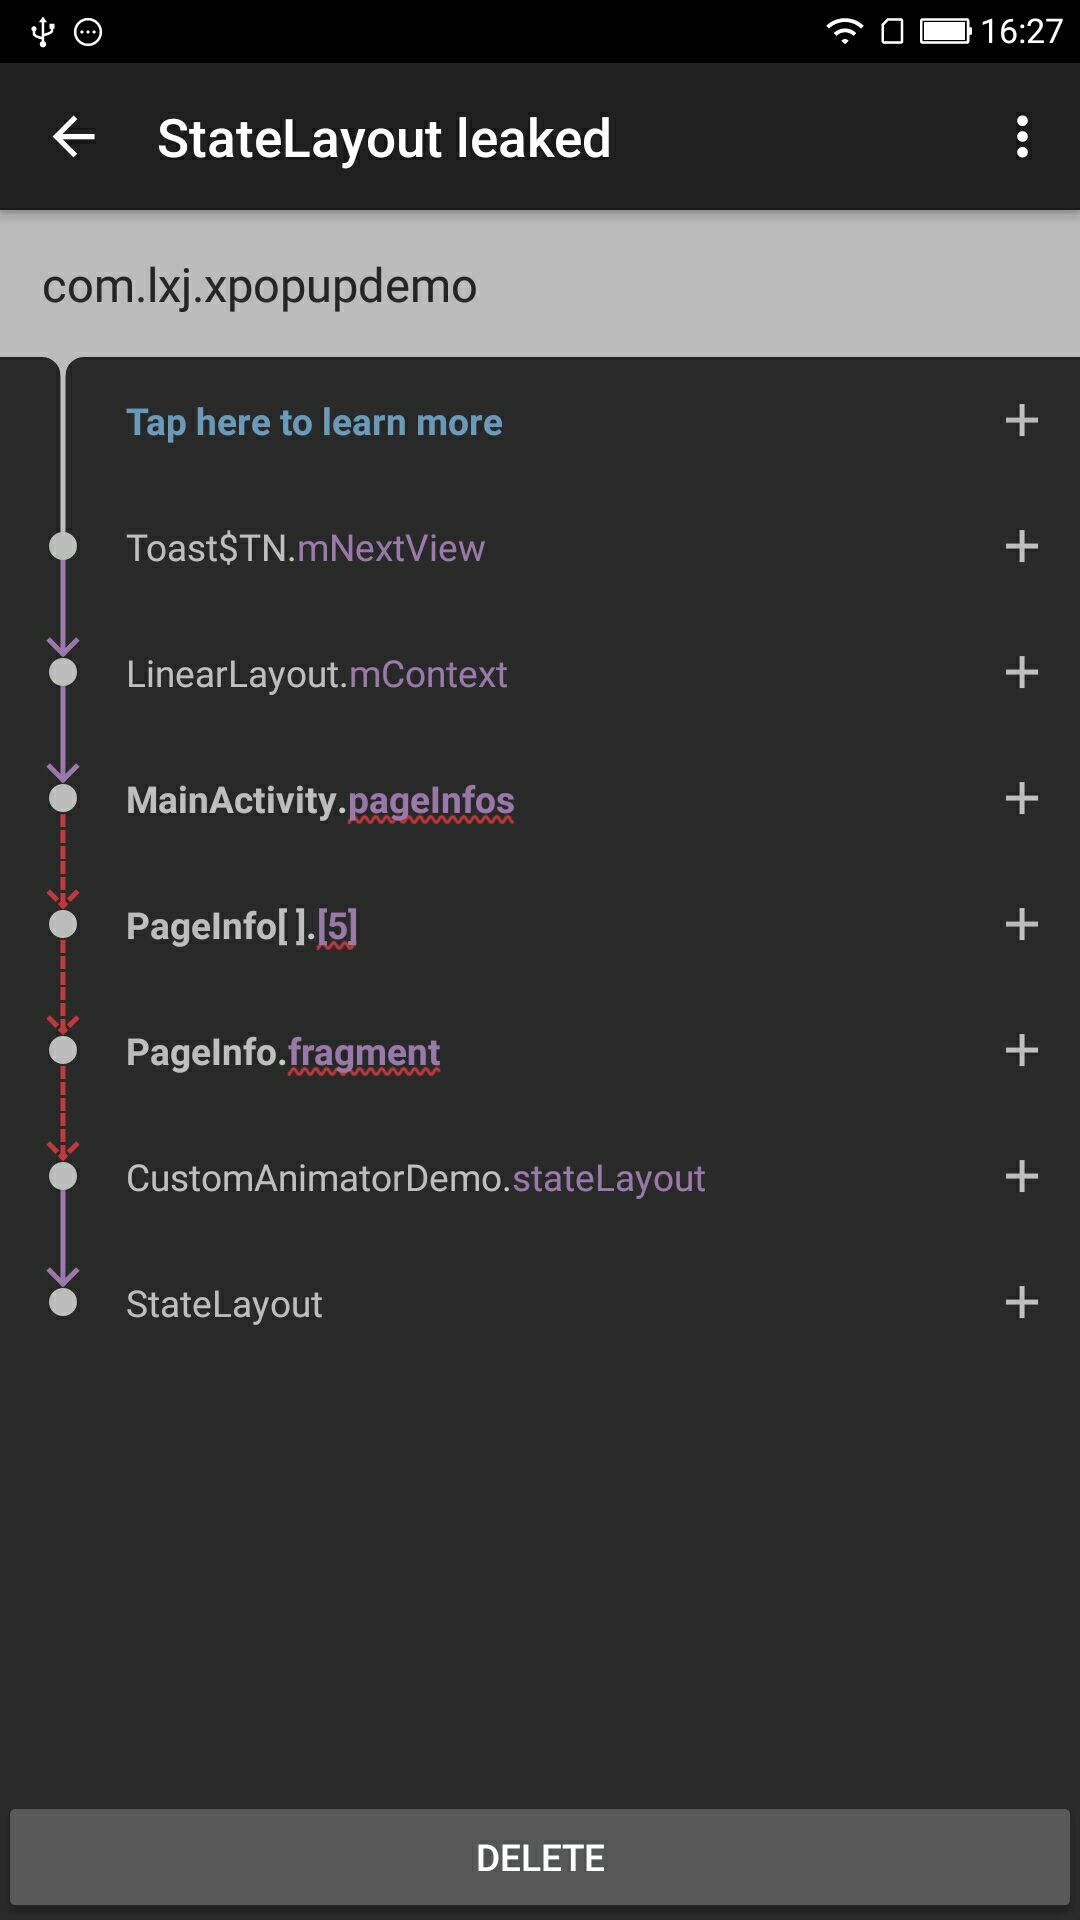Expand the LinearLayout.mContext row
1080x1920 pixels.
(1021, 672)
